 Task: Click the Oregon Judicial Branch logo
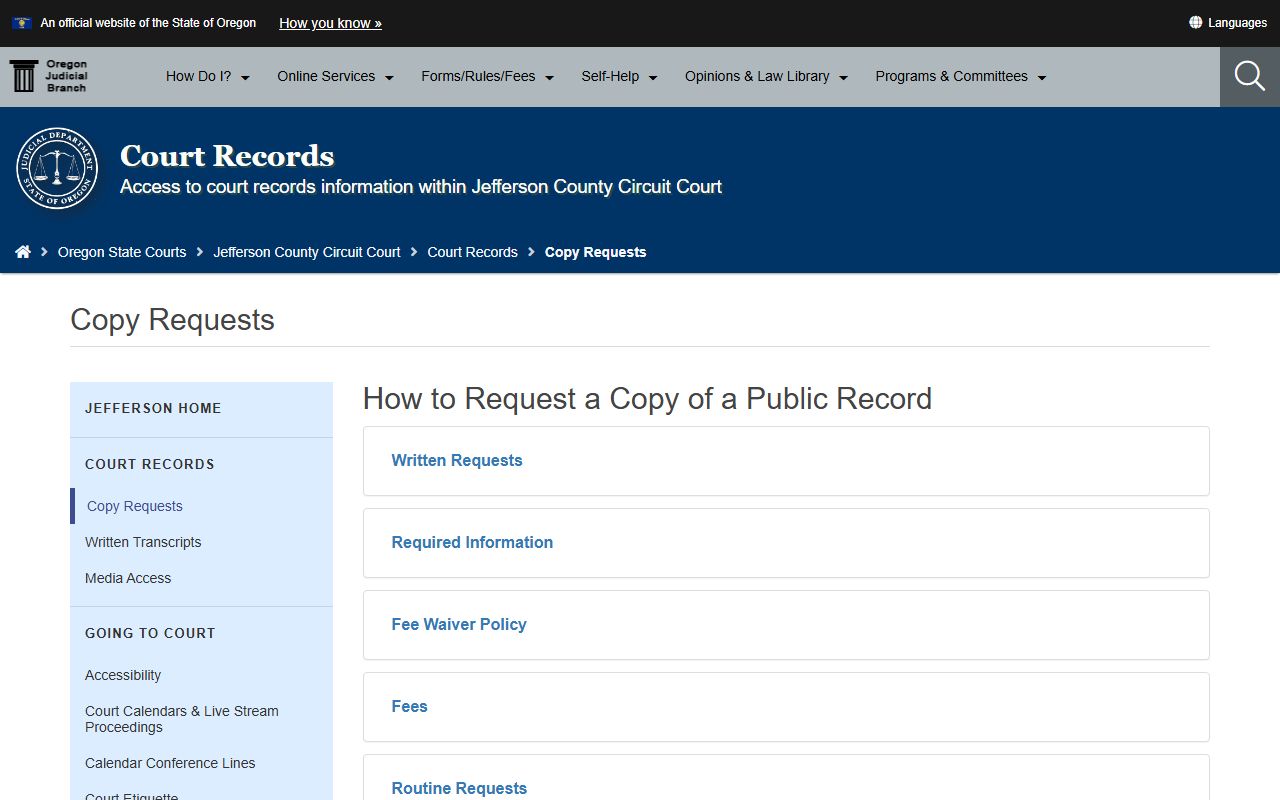48,76
